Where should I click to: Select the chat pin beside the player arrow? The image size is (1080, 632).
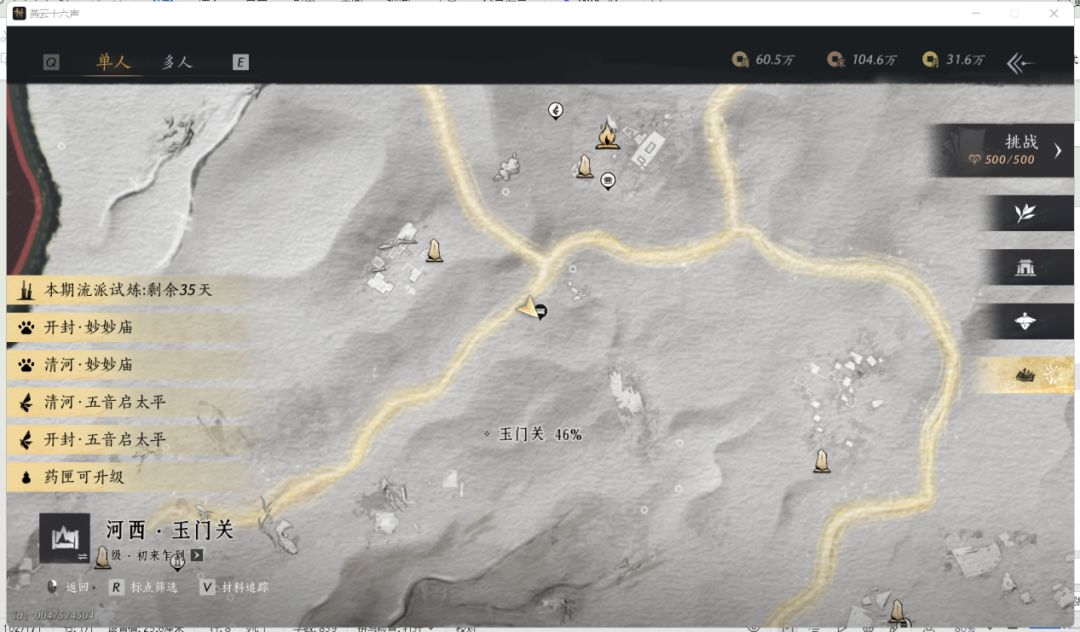click(x=542, y=313)
